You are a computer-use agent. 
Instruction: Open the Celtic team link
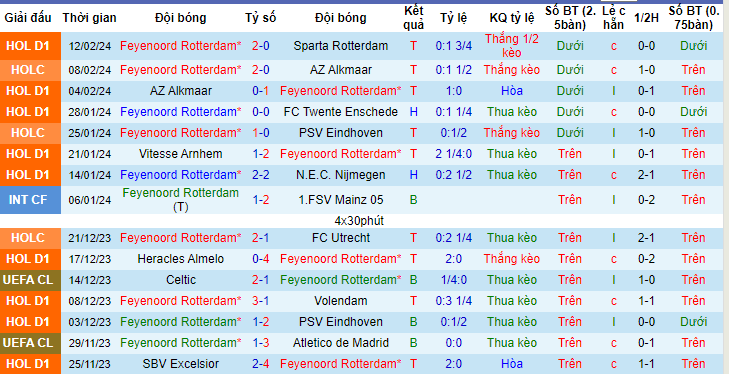(181, 280)
